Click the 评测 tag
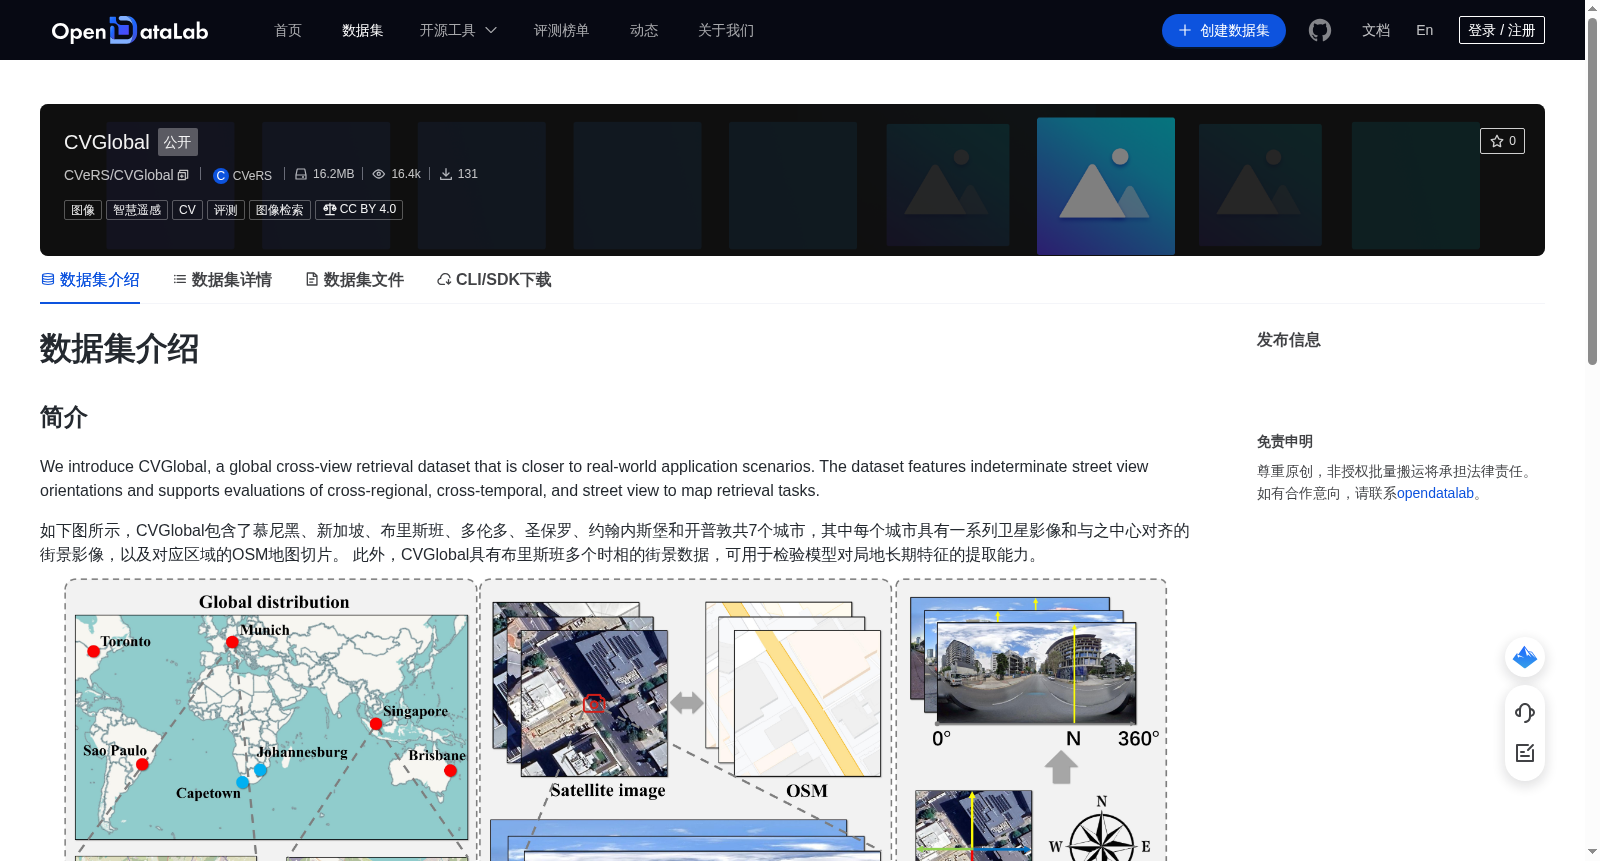The width and height of the screenshot is (1600, 861). pos(226,210)
